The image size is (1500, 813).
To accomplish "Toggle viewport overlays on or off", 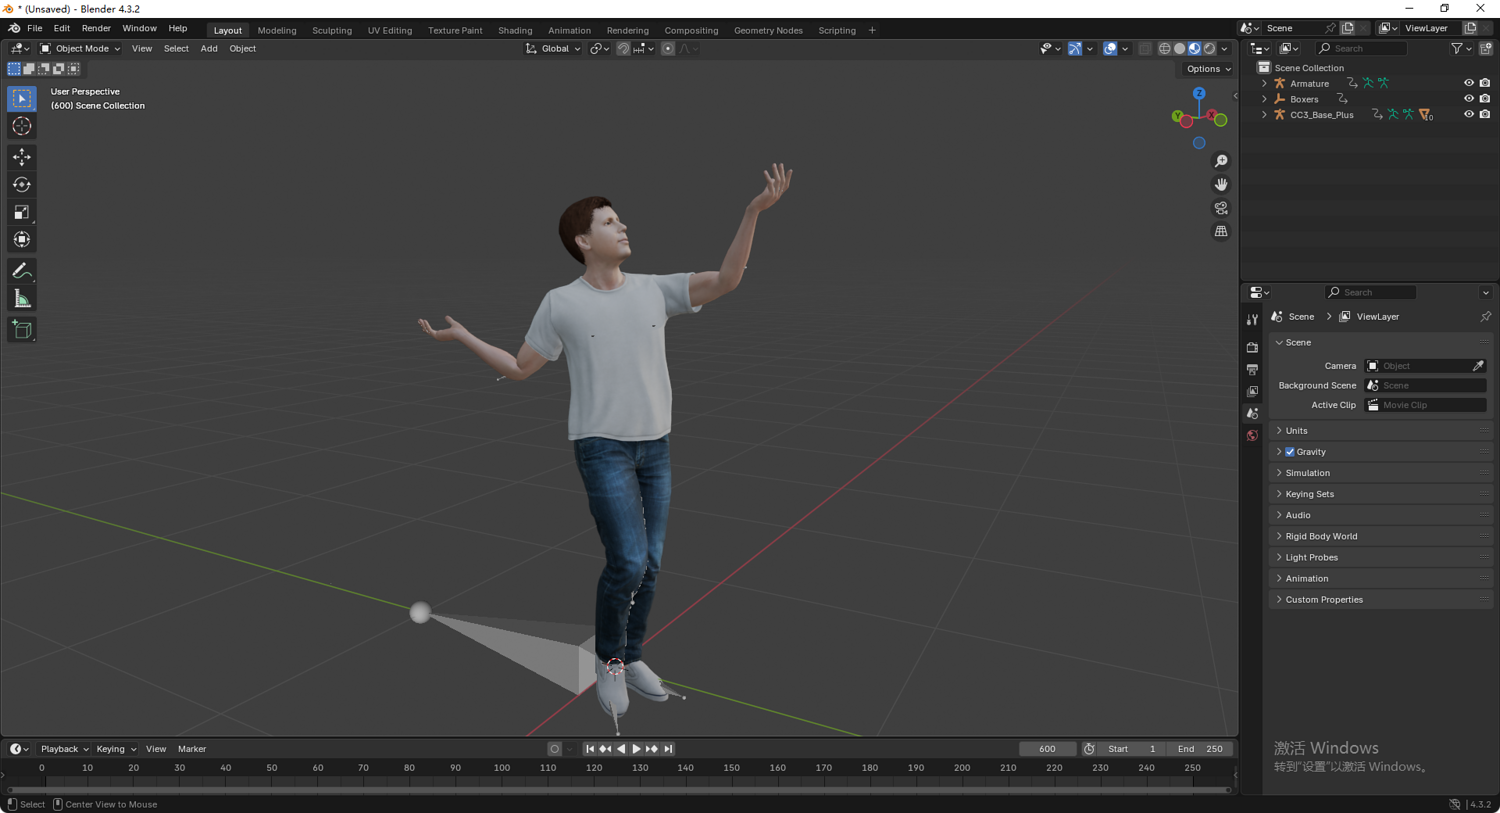I will [x=1110, y=48].
